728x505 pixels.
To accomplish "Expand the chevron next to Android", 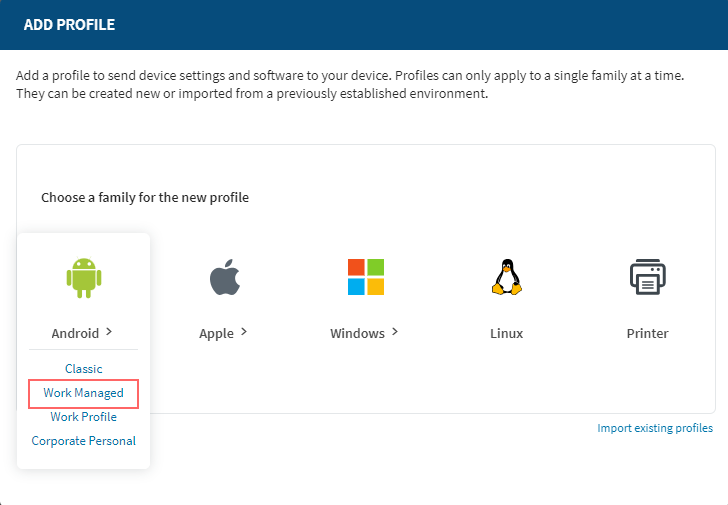I will tap(109, 331).
